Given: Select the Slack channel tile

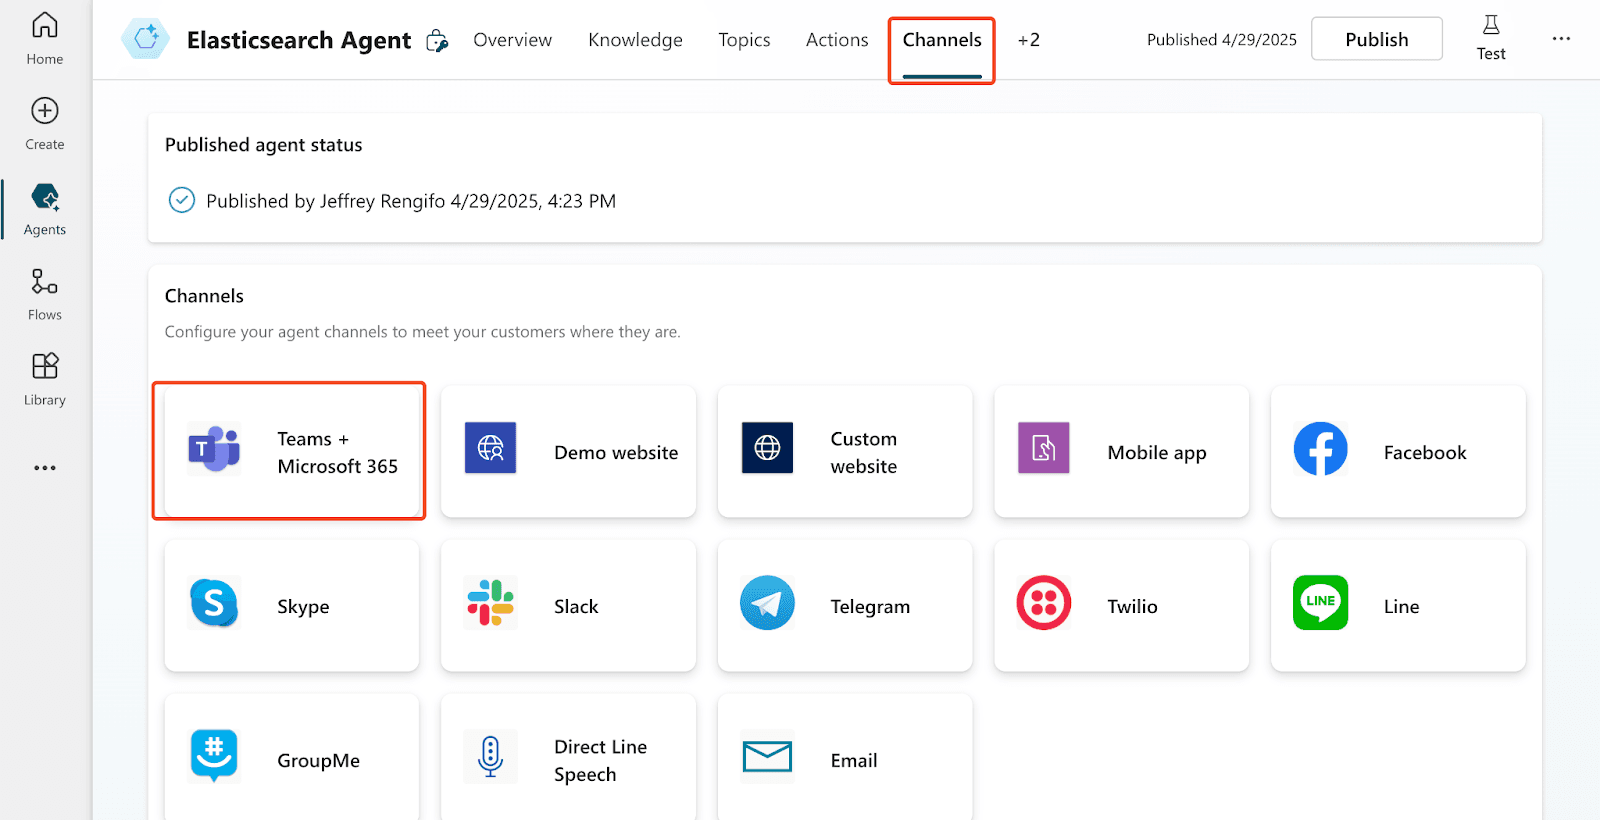Looking at the screenshot, I should (x=568, y=606).
